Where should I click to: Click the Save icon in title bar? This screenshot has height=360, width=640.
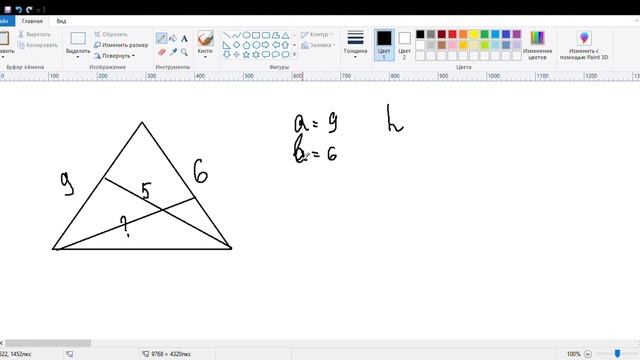pos(7,9)
